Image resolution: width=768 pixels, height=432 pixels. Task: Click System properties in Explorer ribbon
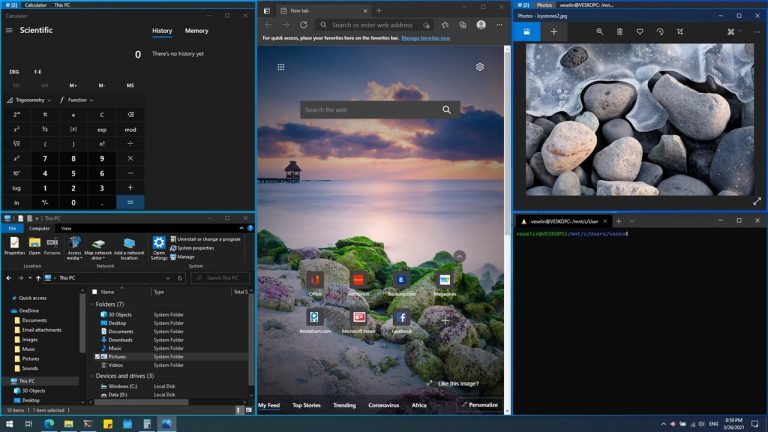coord(192,248)
